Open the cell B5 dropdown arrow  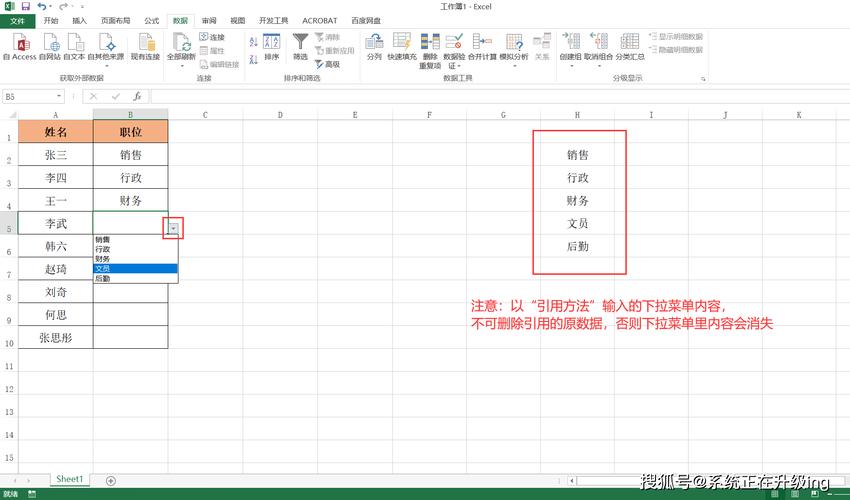[x=173, y=228]
